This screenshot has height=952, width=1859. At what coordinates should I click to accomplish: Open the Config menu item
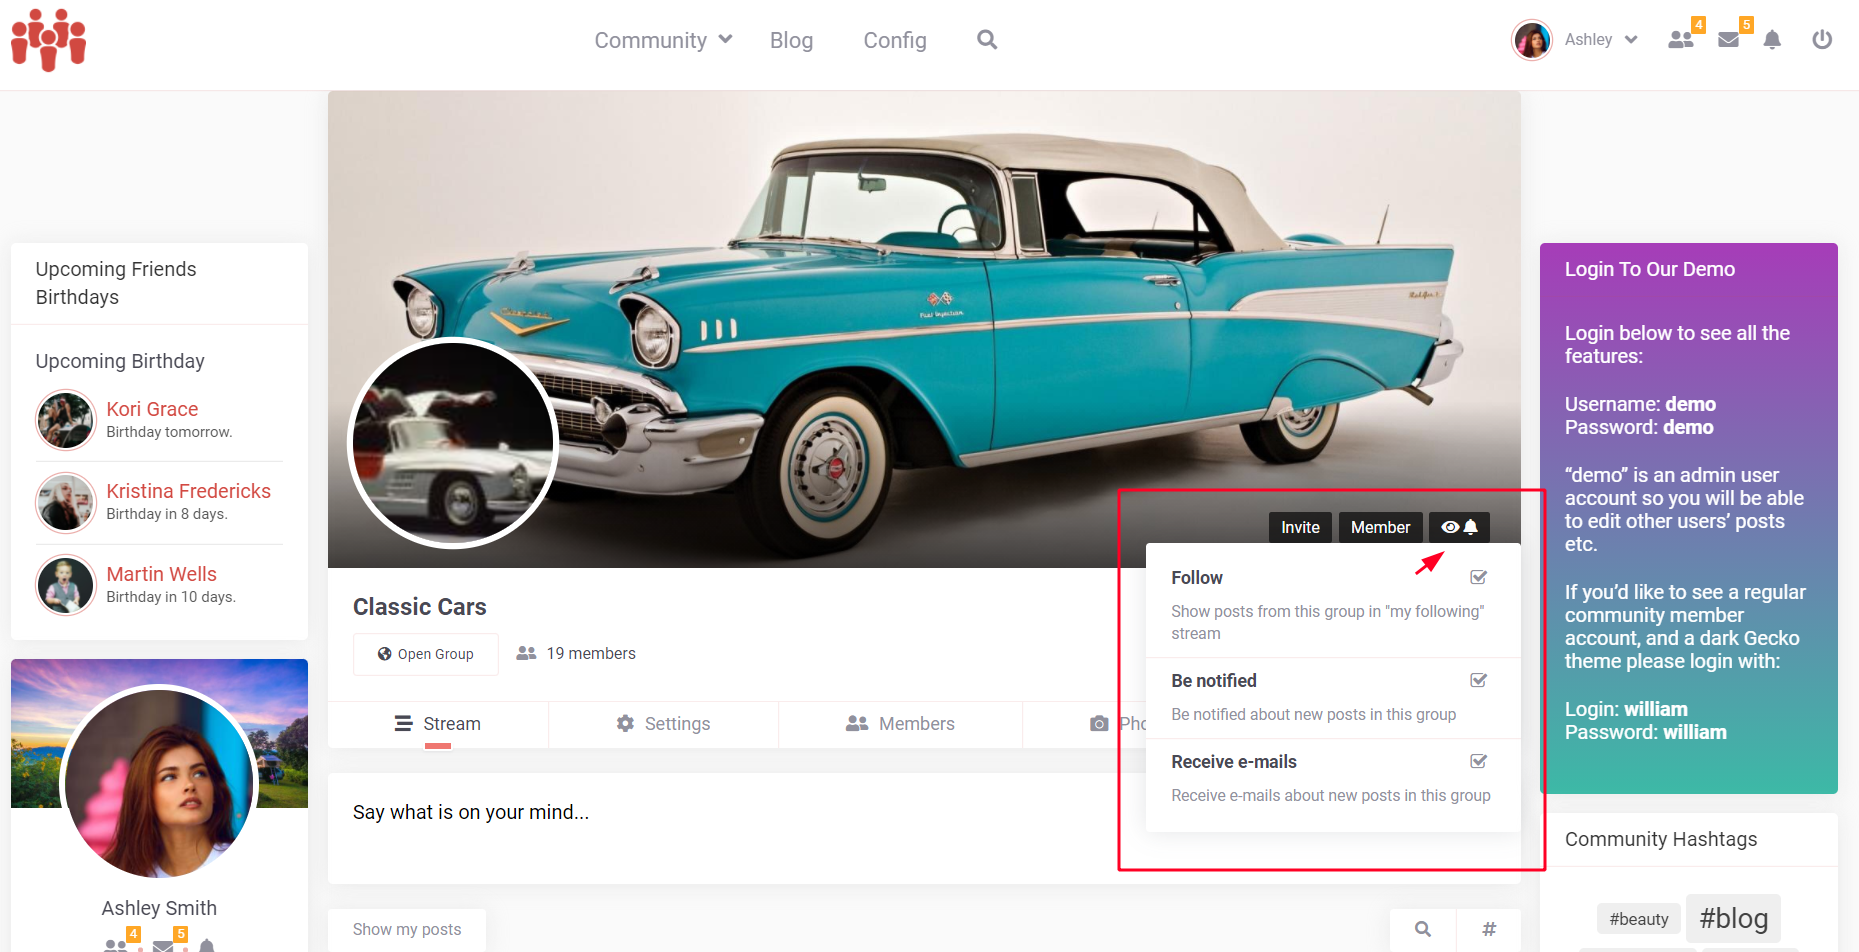(x=895, y=40)
